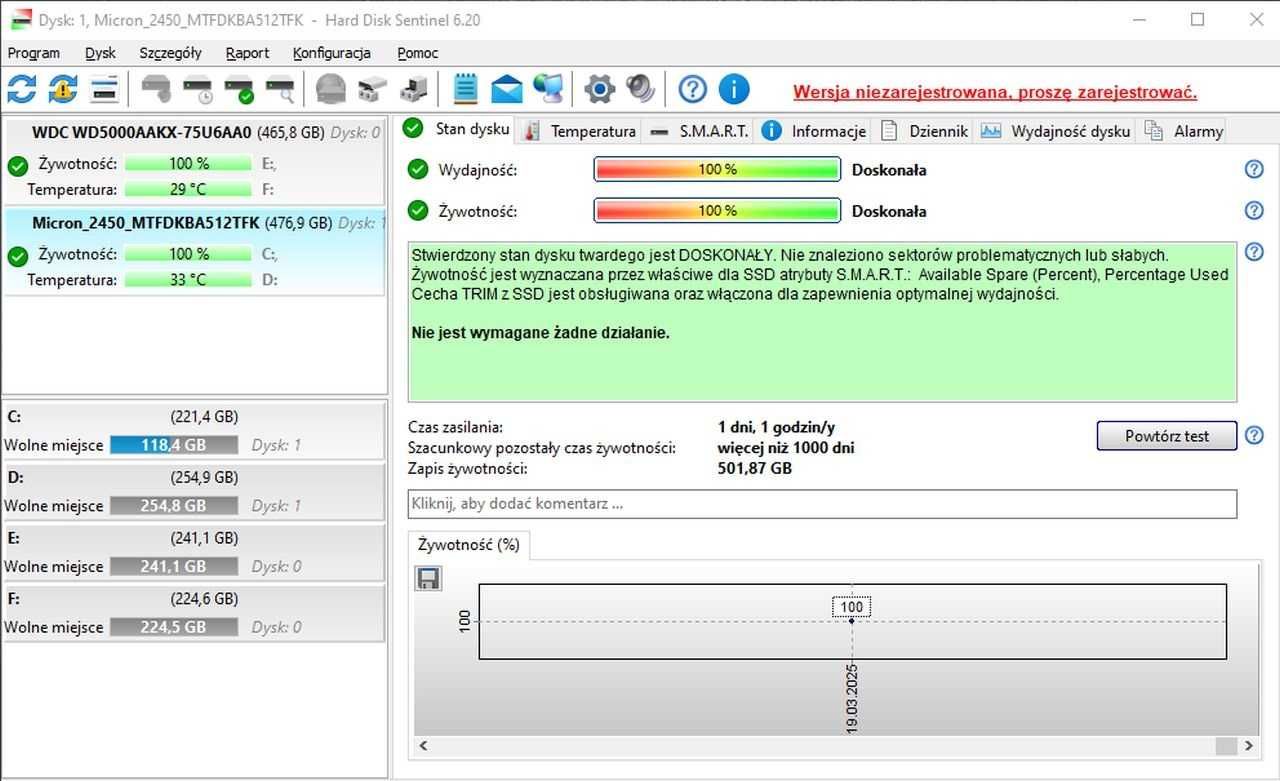Click WDC temperature value 29 °C
Viewport: 1280px width, 781px height.
[189, 189]
